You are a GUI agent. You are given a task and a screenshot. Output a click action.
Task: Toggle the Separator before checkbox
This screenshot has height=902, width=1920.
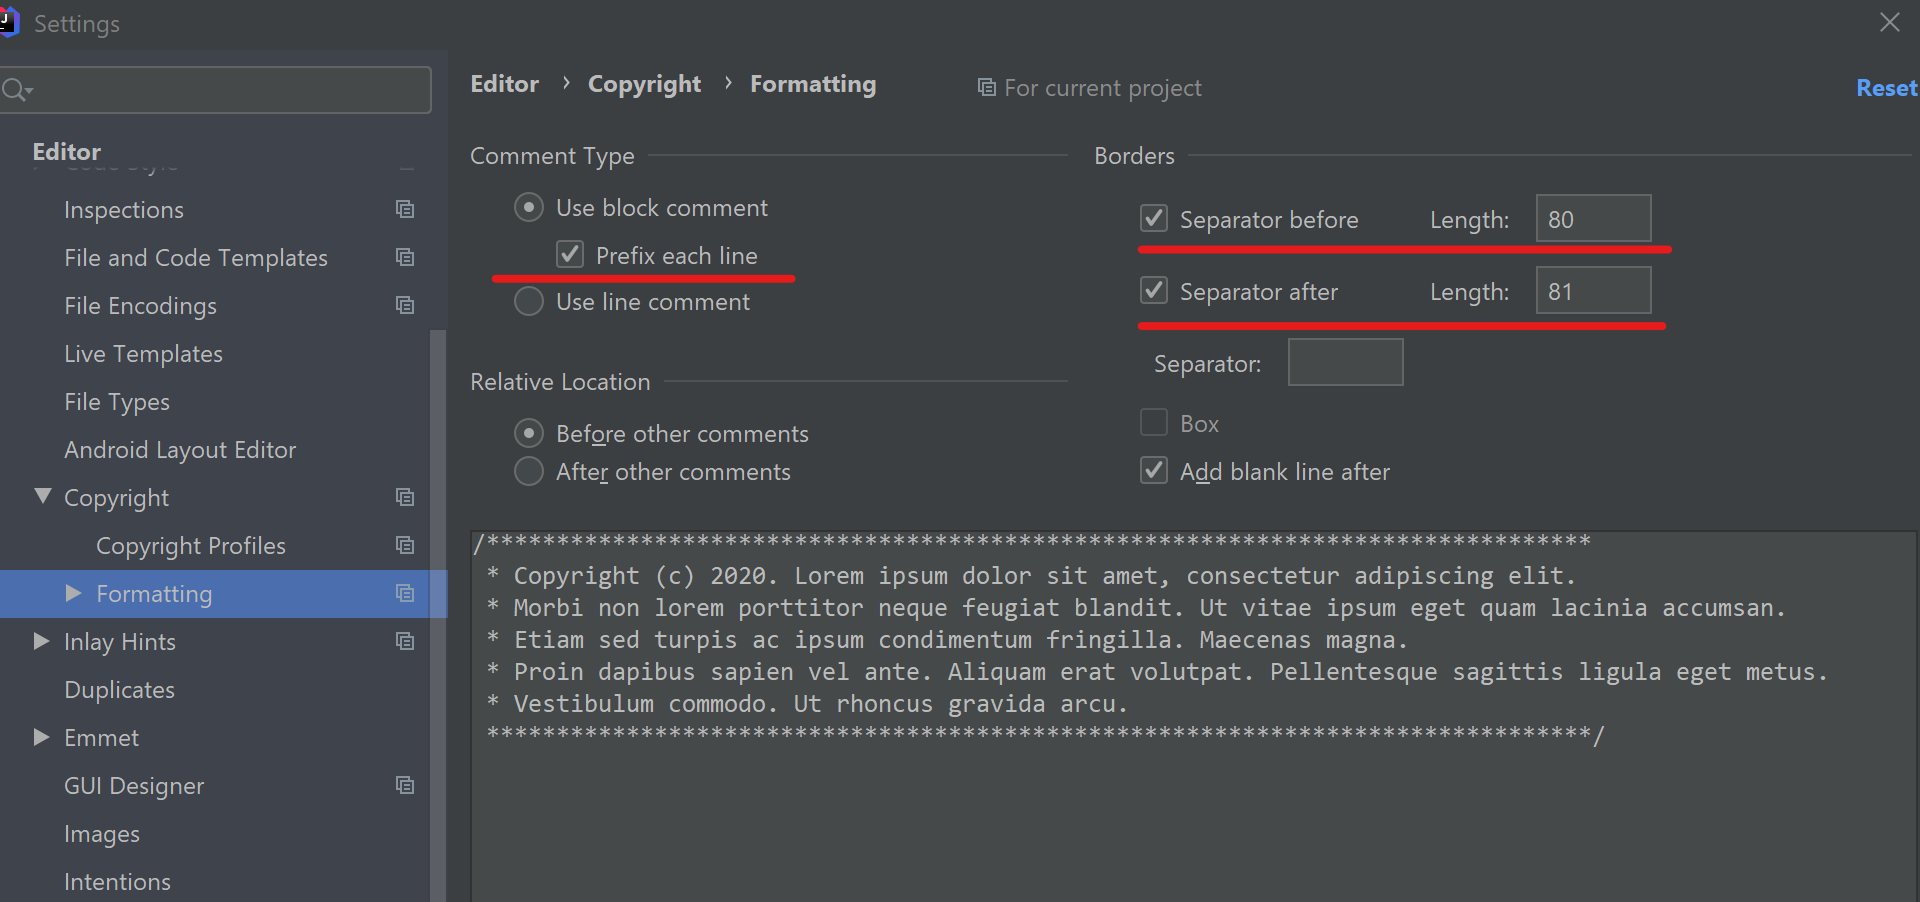(x=1154, y=218)
